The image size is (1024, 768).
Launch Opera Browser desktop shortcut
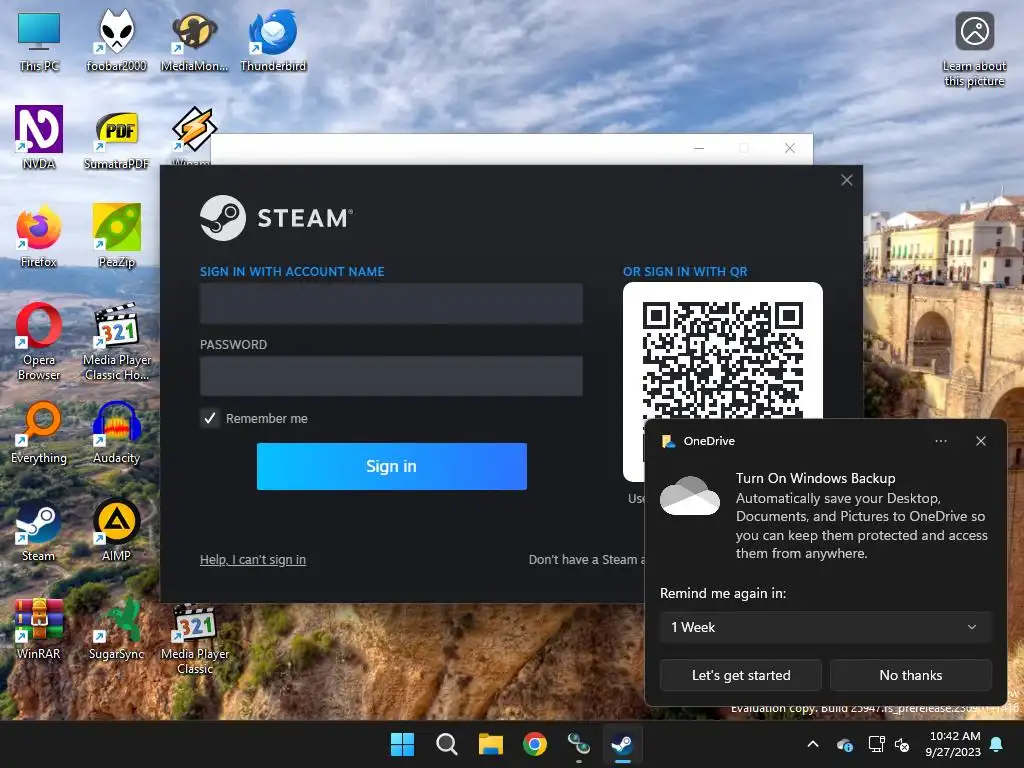(39, 341)
